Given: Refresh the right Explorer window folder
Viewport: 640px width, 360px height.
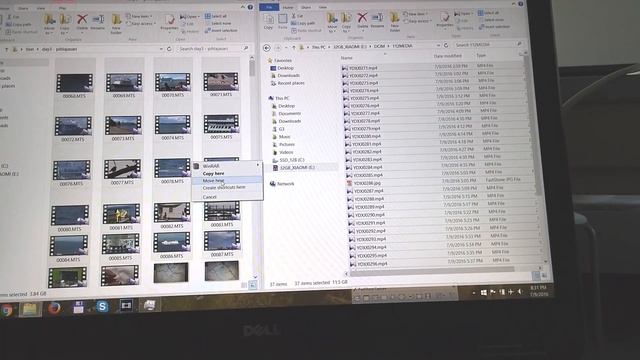Looking at the screenshot, I should coord(446,45).
